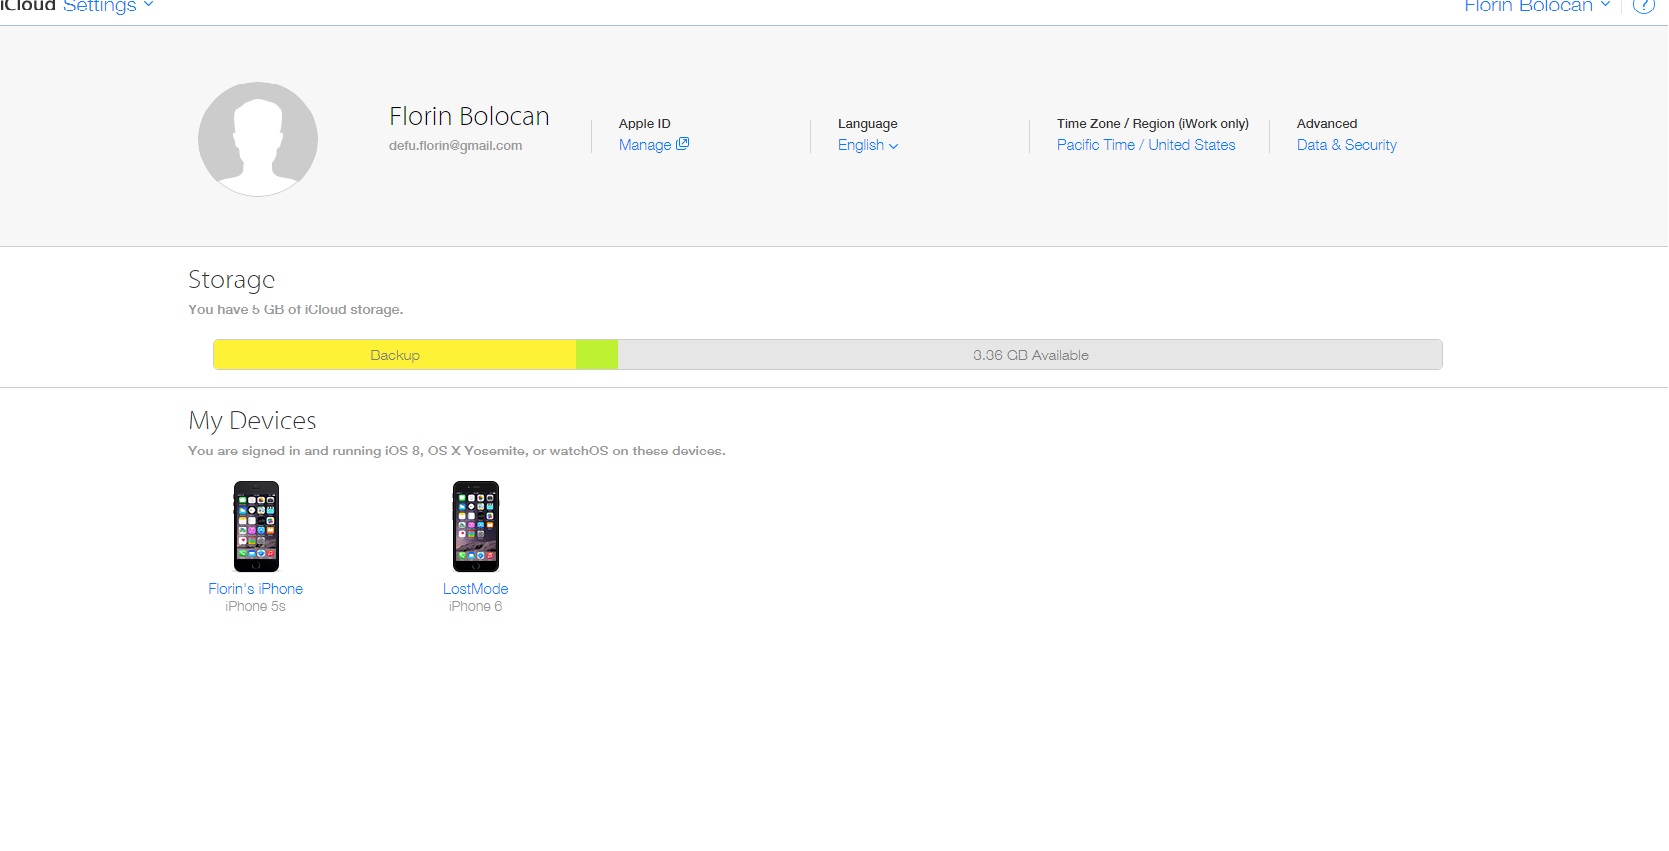Click the Language label
The height and width of the screenshot is (851, 1669).
click(x=868, y=124)
